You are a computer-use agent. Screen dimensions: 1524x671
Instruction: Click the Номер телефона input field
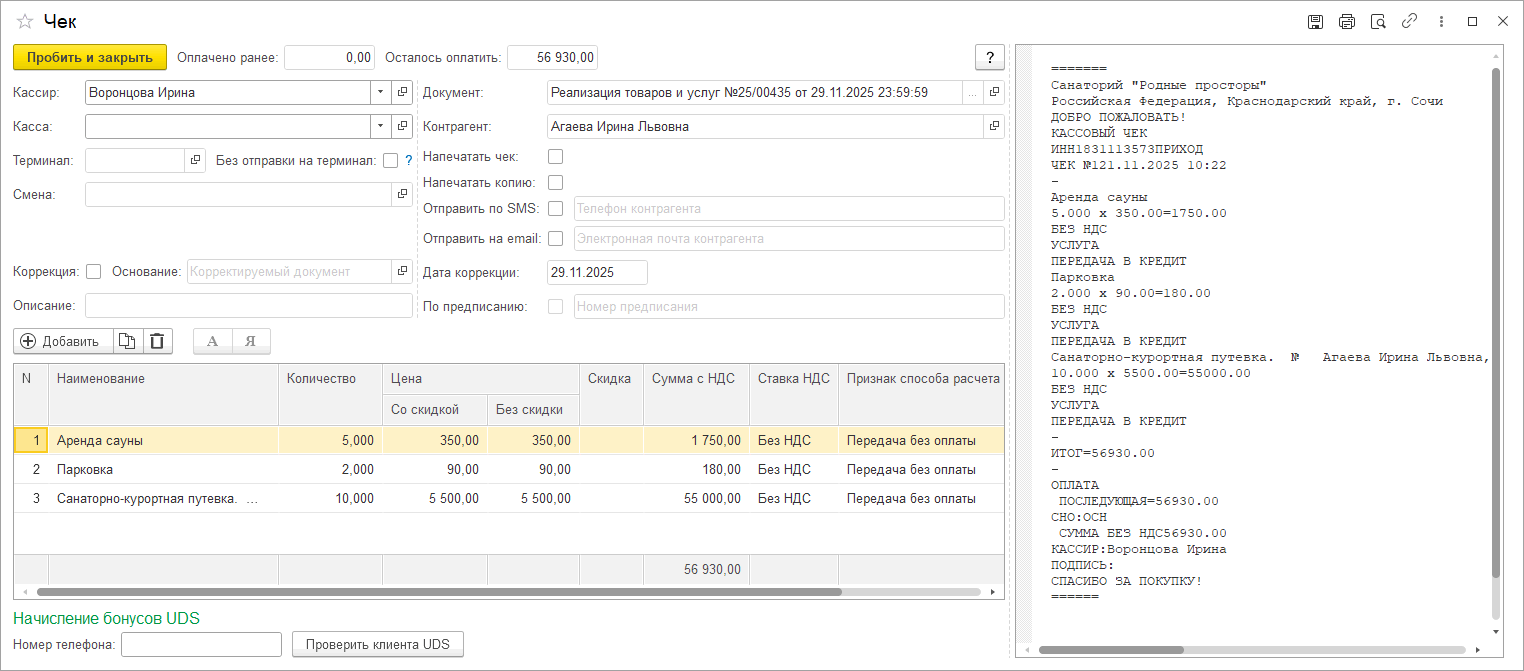tap(200, 645)
